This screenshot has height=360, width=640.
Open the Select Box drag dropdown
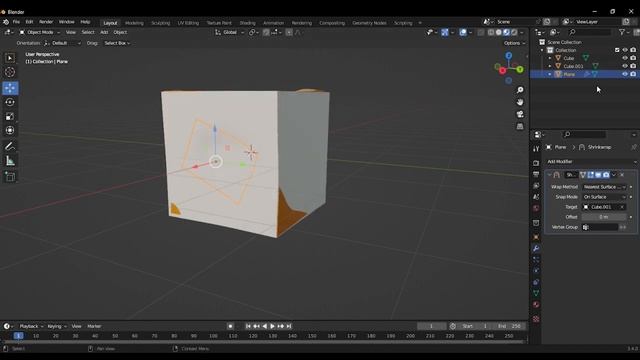[117, 43]
